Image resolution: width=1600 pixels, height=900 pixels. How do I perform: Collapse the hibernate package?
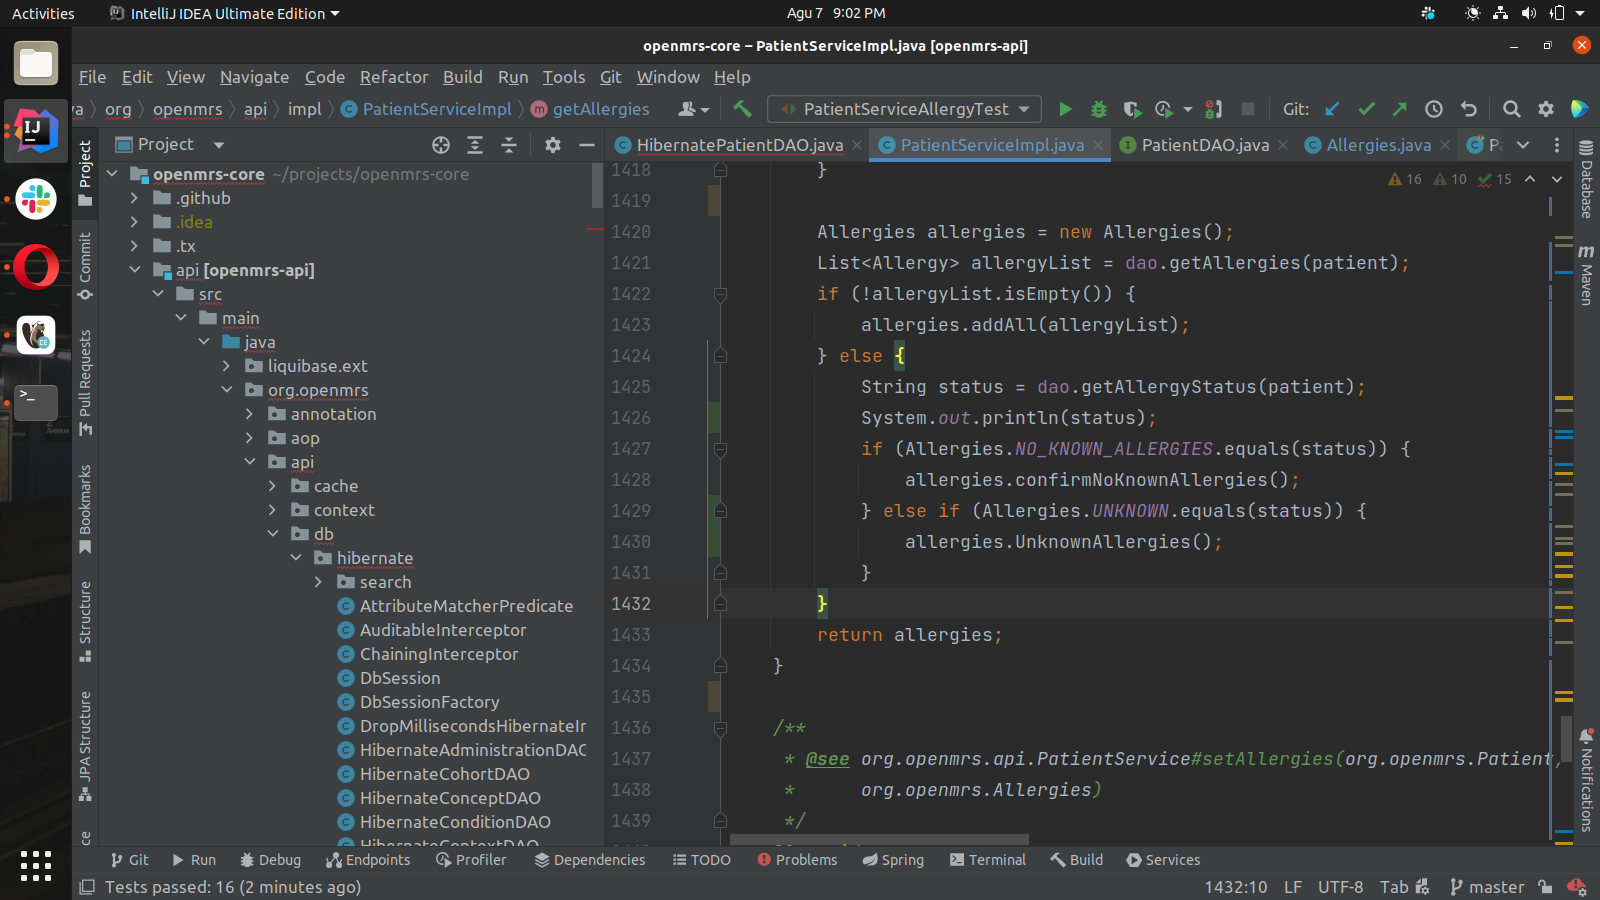(296, 558)
